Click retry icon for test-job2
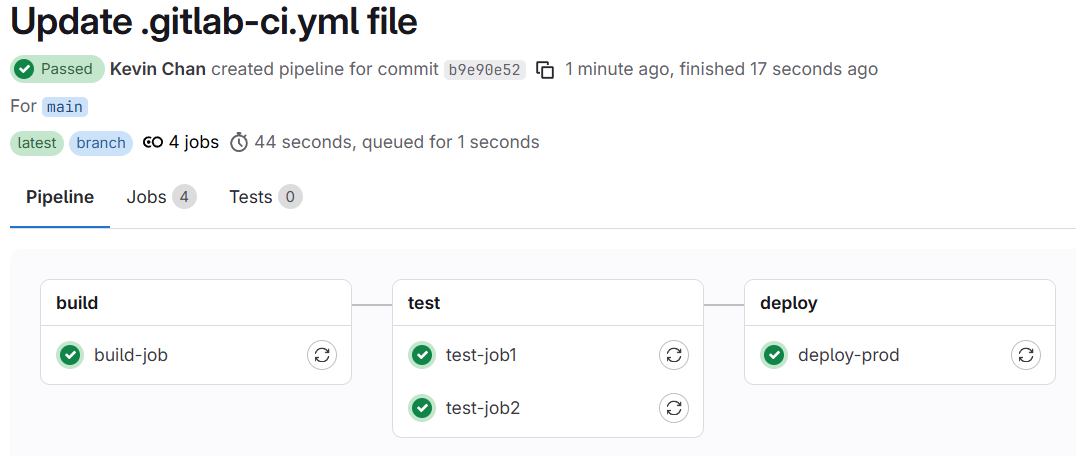This screenshot has width=1076, height=456. click(674, 407)
